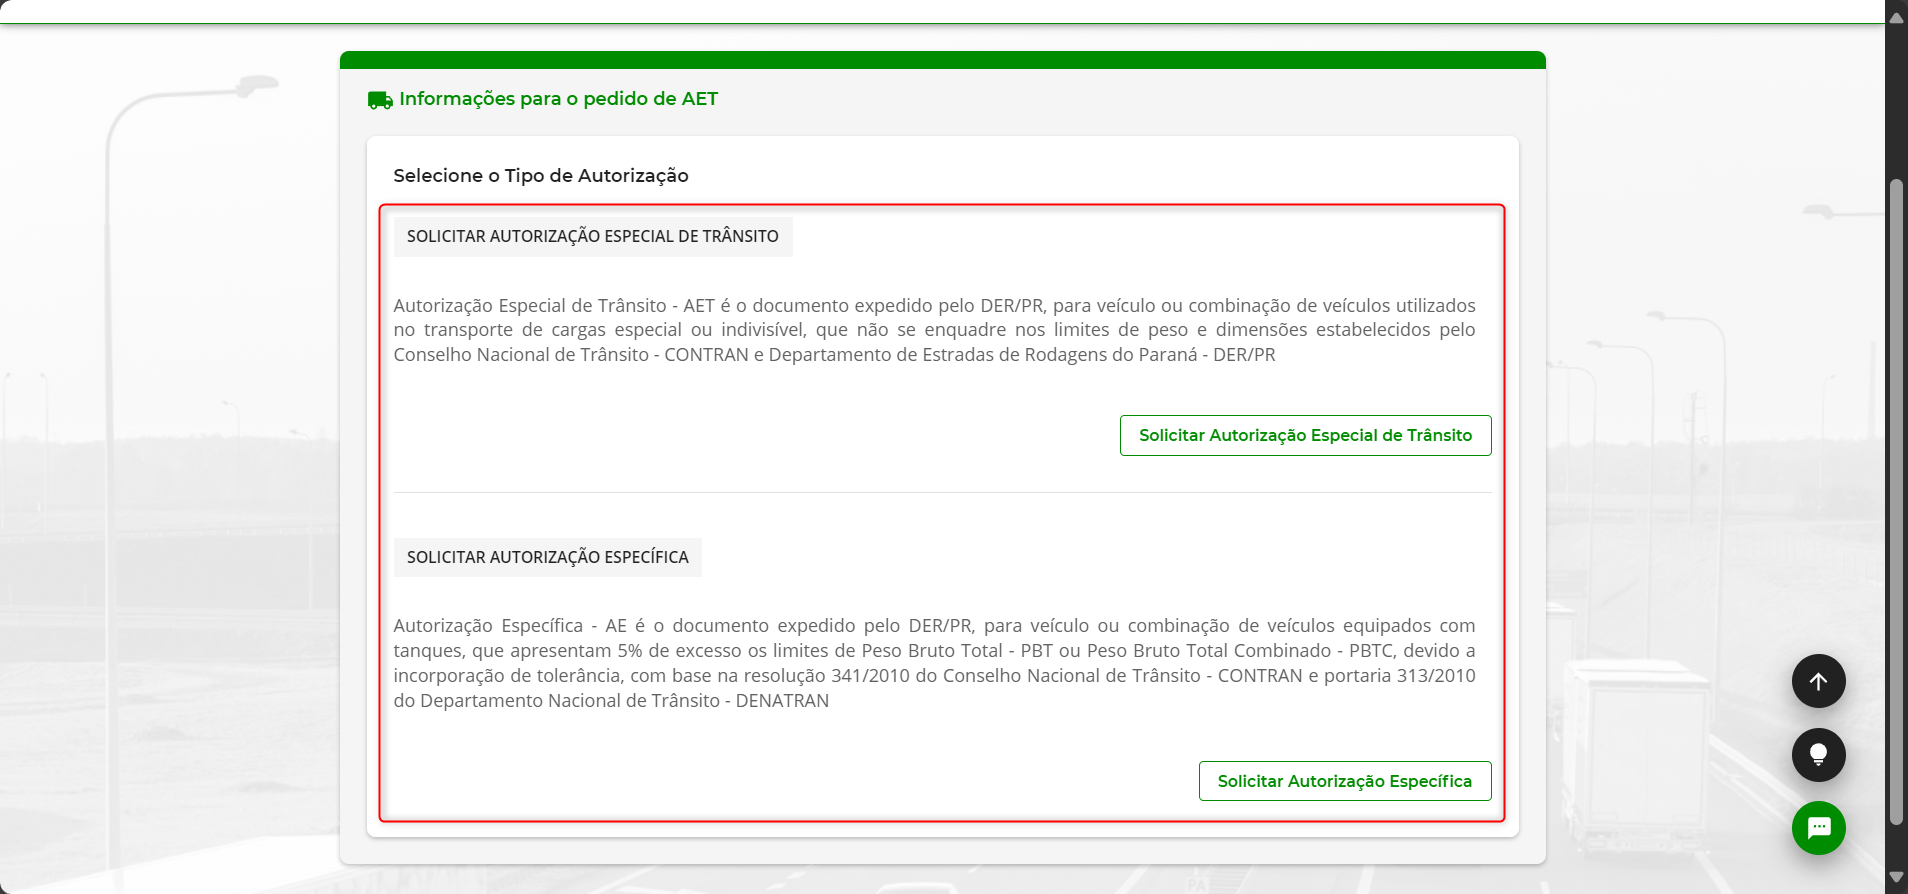Click the lightbulb floating button

pyautogui.click(x=1818, y=755)
